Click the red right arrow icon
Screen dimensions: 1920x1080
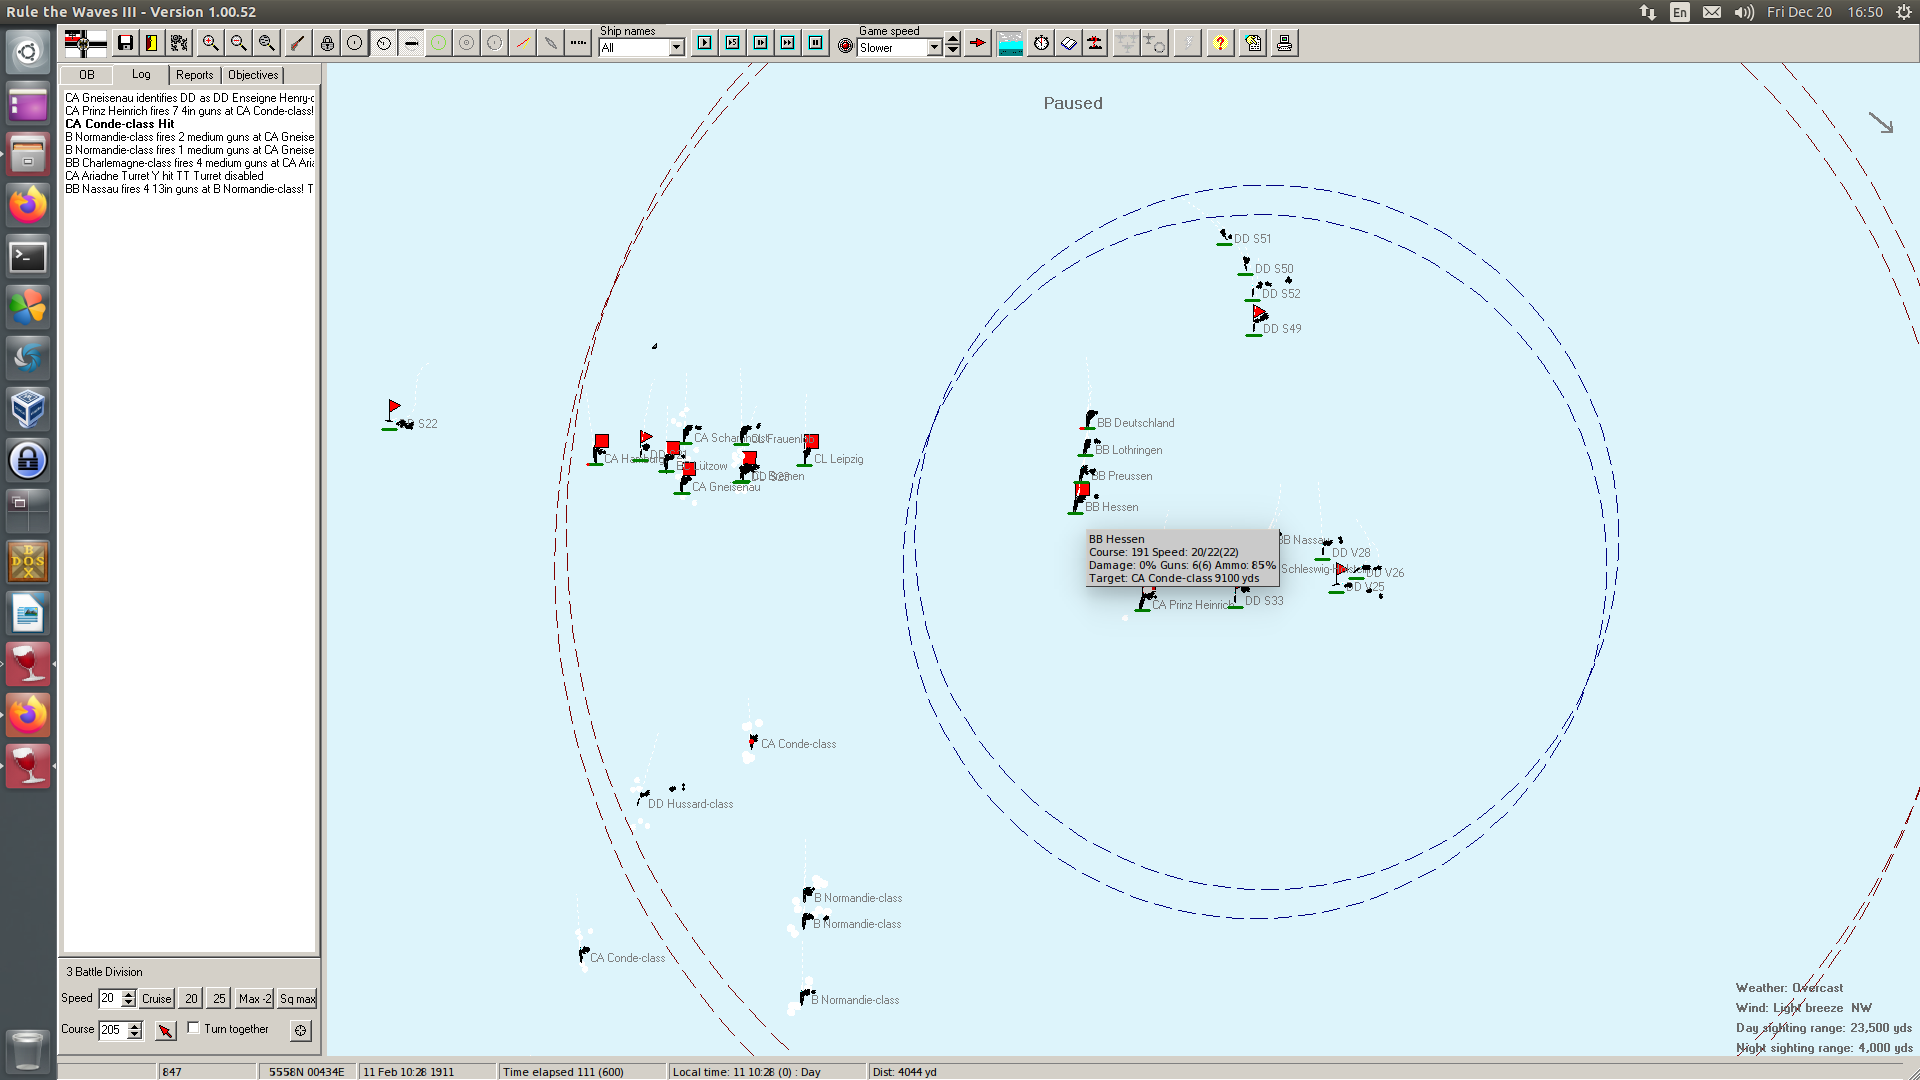(x=978, y=43)
